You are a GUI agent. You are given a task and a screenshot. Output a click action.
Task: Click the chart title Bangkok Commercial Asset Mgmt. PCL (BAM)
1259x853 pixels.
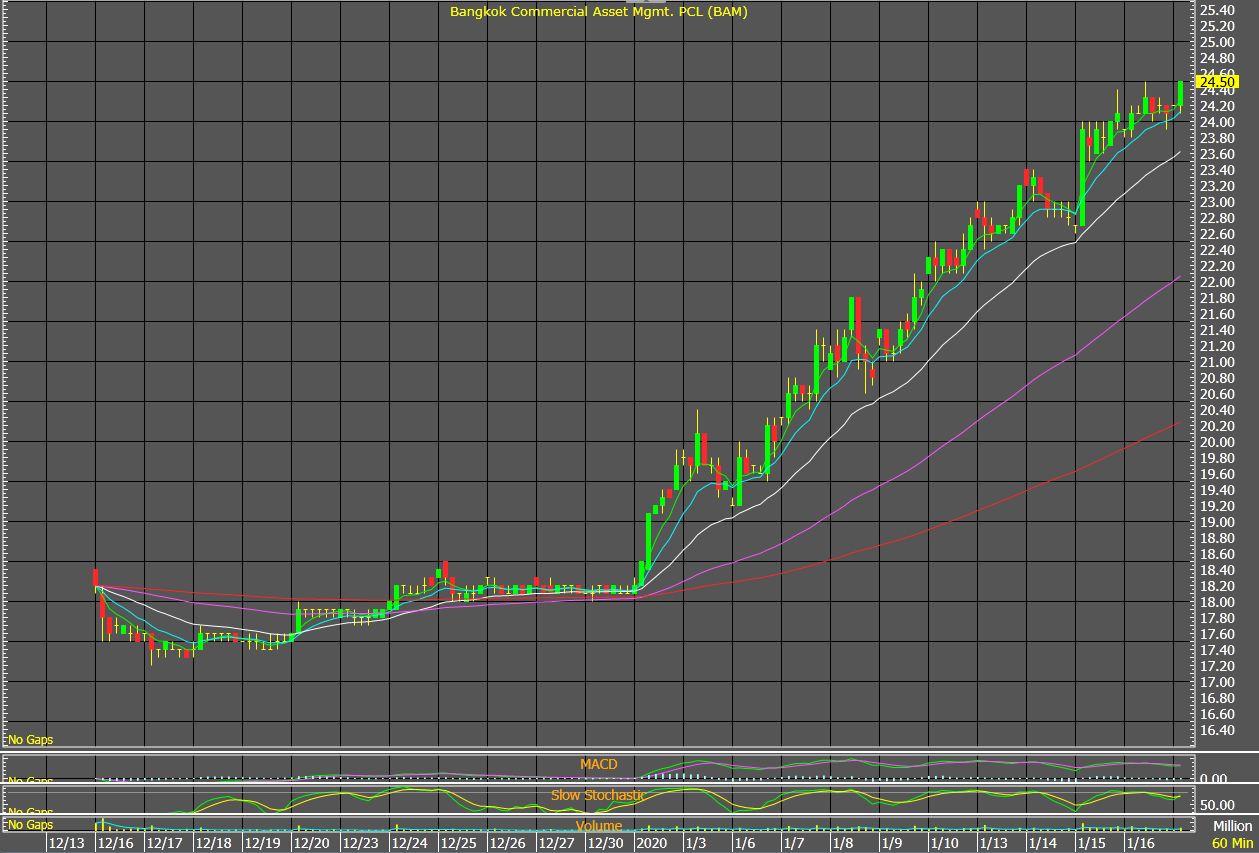(x=598, y=12)
